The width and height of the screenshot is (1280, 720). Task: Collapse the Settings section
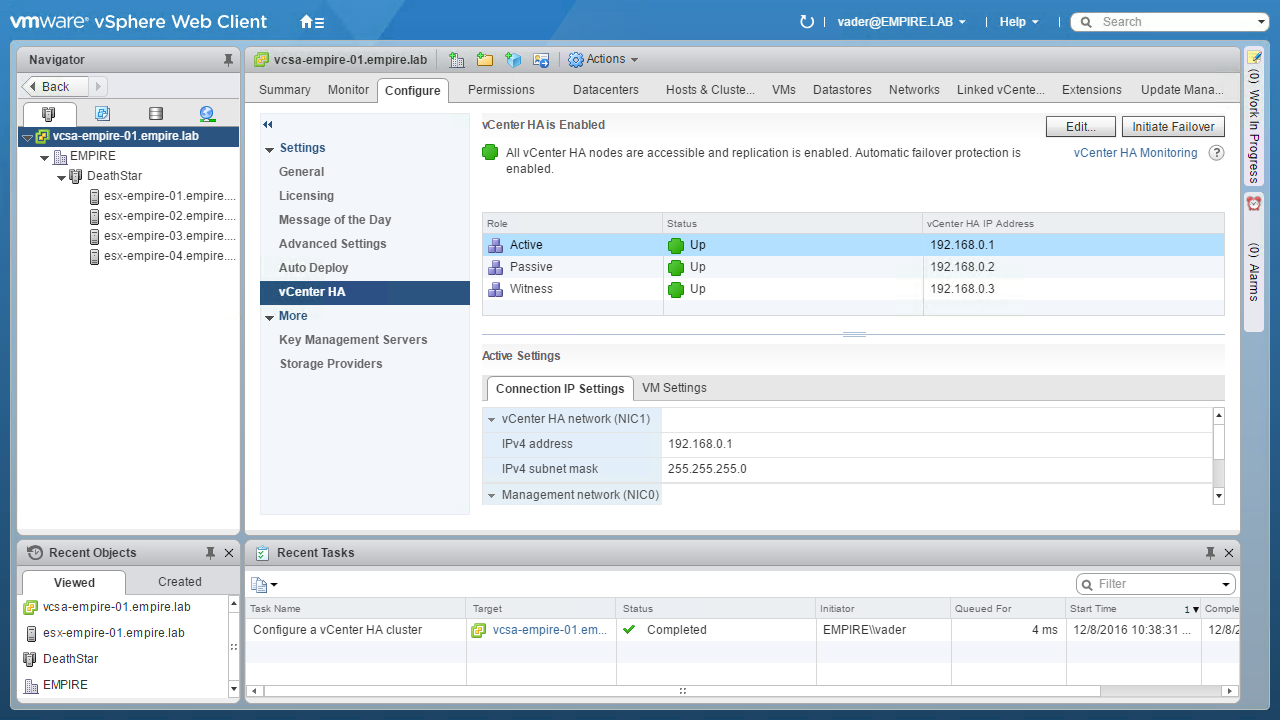269,149
